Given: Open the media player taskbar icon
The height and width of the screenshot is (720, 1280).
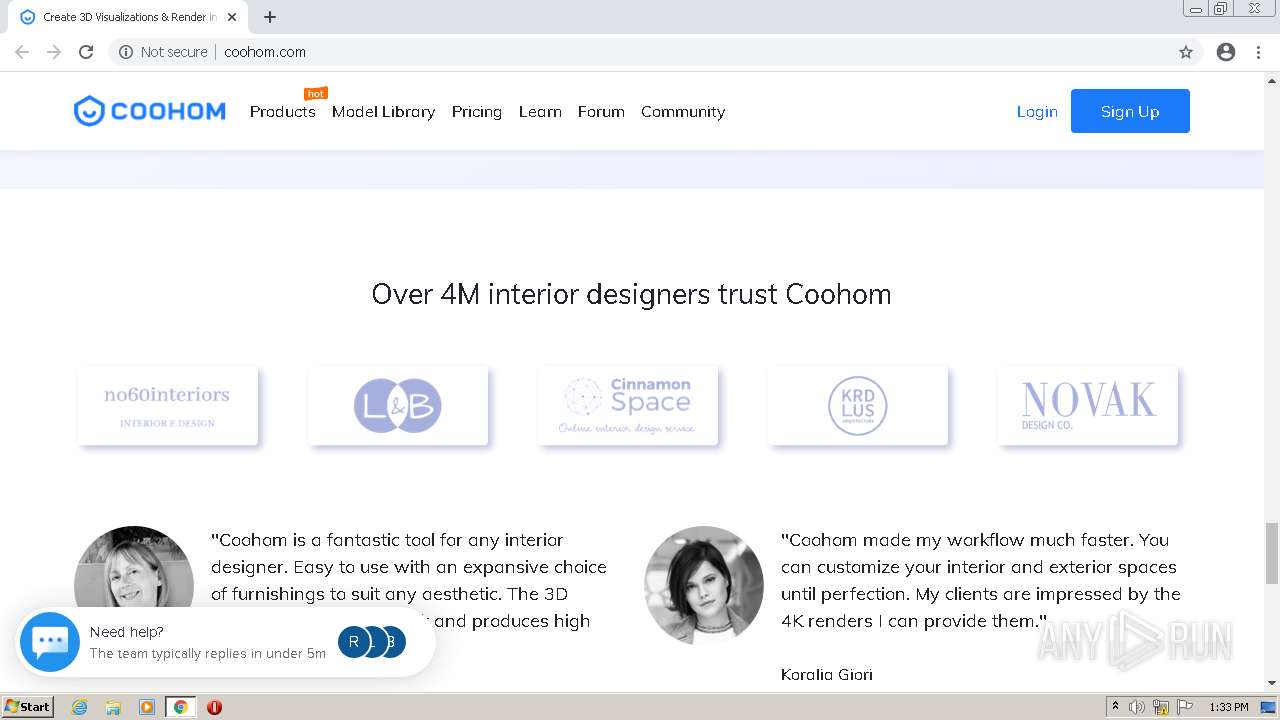Looking at the screenshot, I should coord(146,707).
